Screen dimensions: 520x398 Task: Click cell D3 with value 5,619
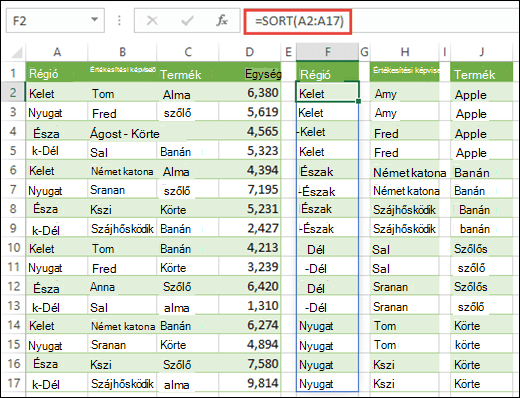click(250, 112)
